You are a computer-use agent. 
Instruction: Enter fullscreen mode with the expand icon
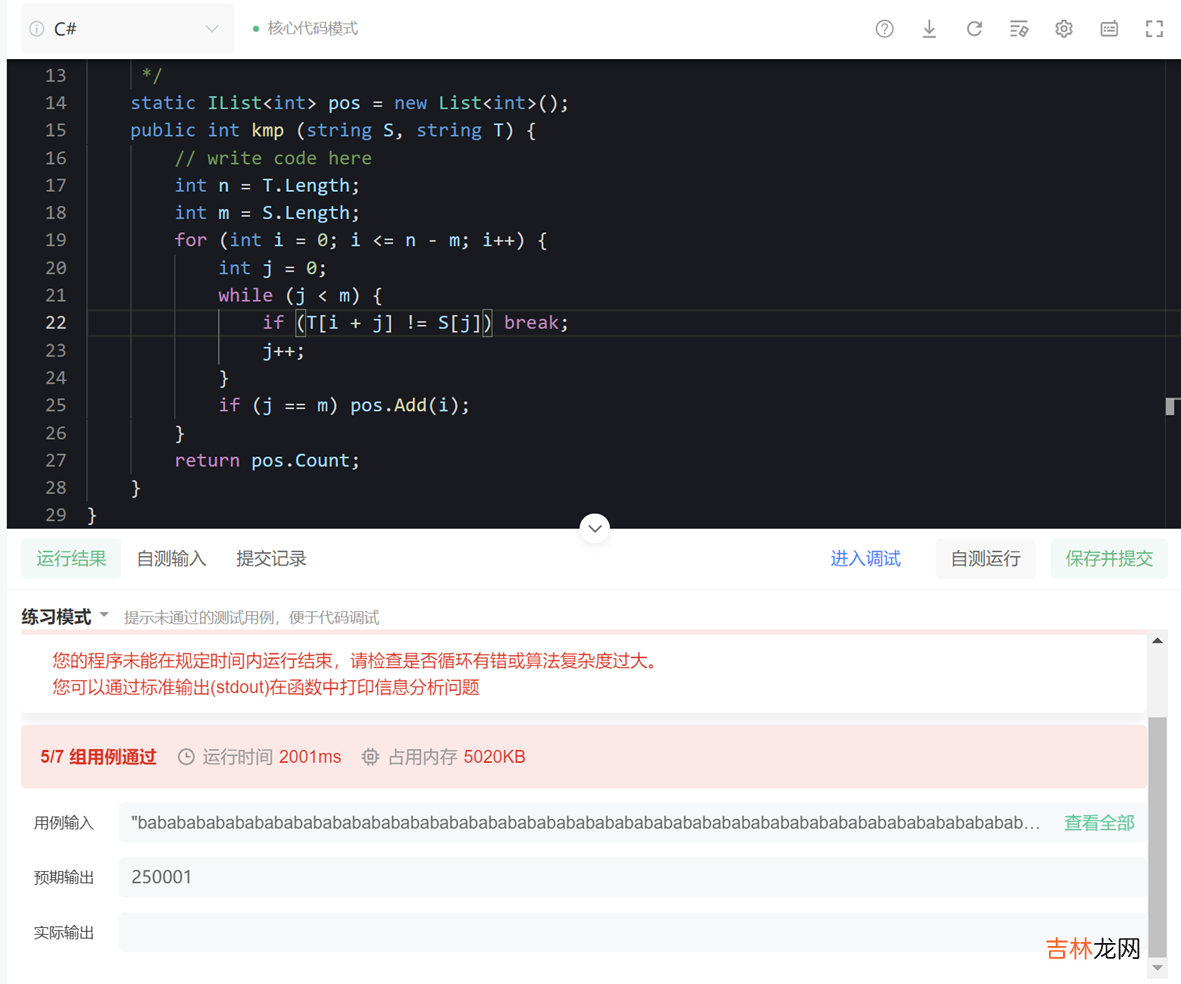point(1154,29)
